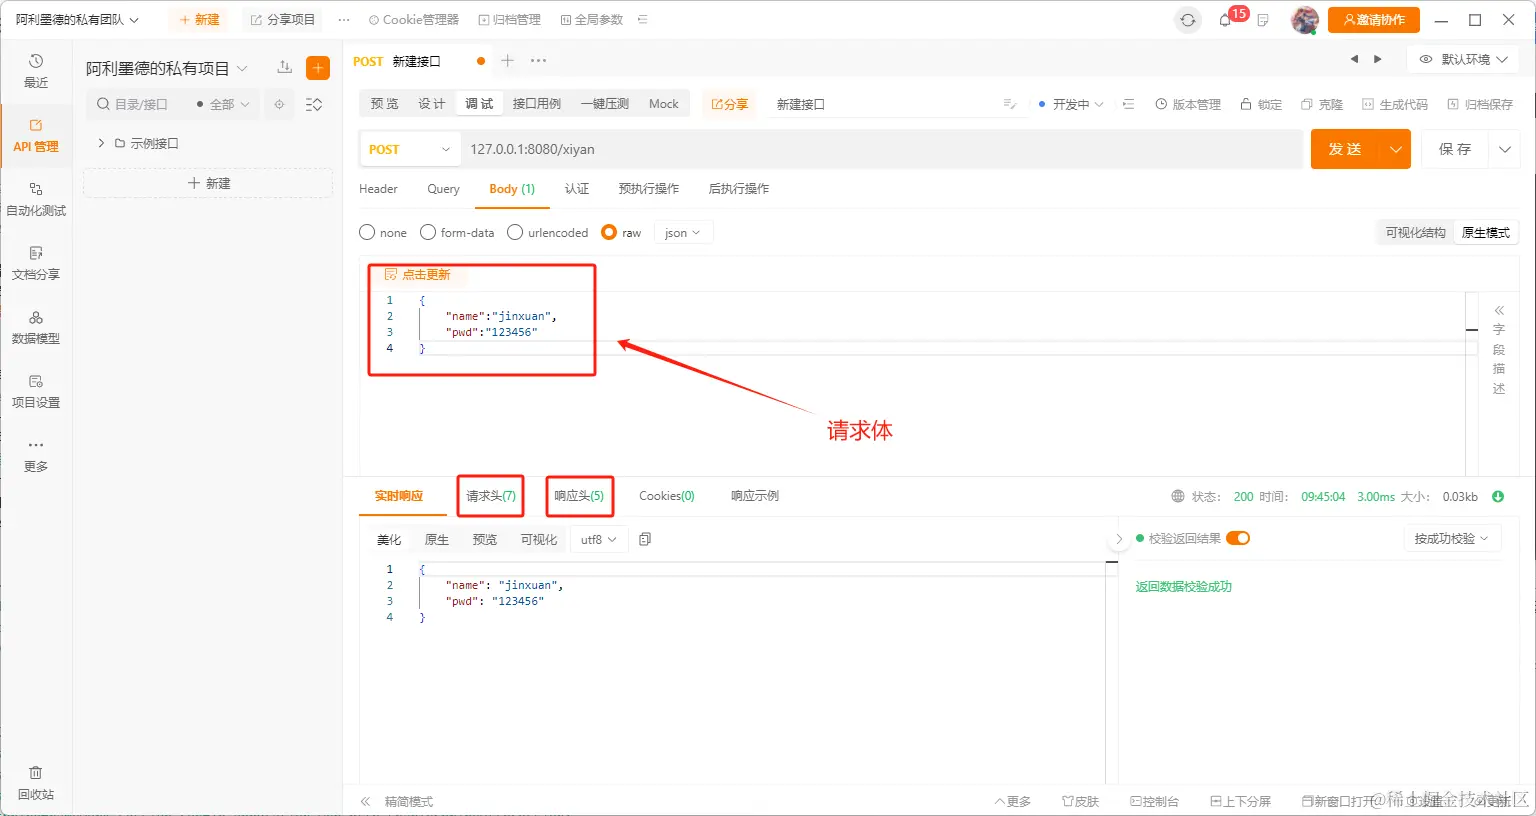Screen dimensions: 1536x816
Task: Click the sync refresh icon in the title bar
Action: pyautogui.click(x=1188, y=20)
